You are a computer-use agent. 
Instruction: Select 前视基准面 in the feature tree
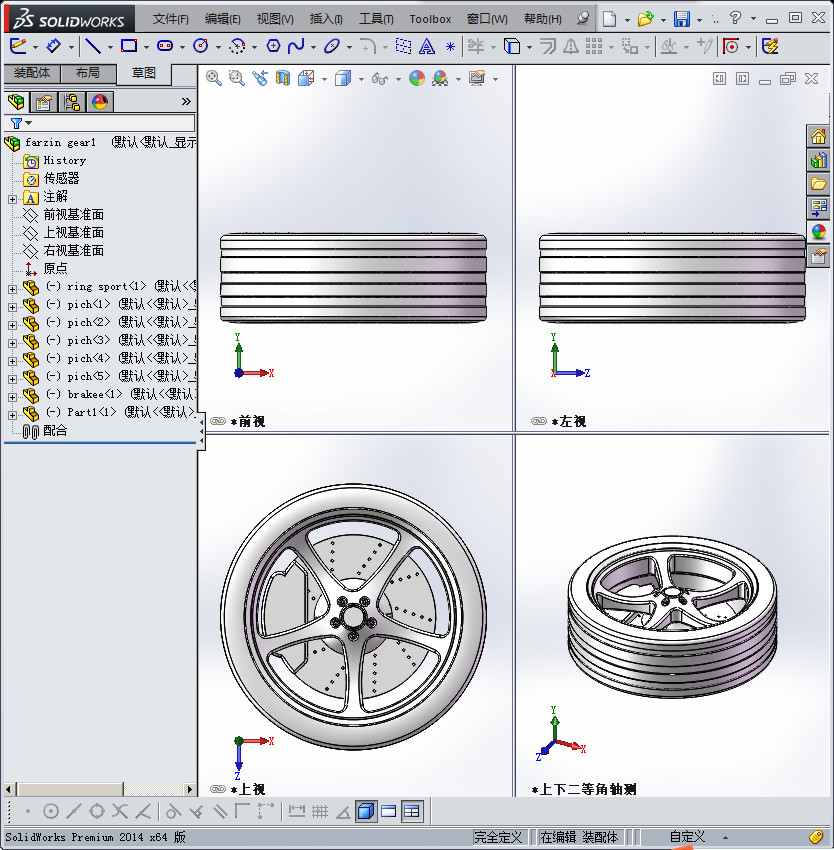pos(73,214)
